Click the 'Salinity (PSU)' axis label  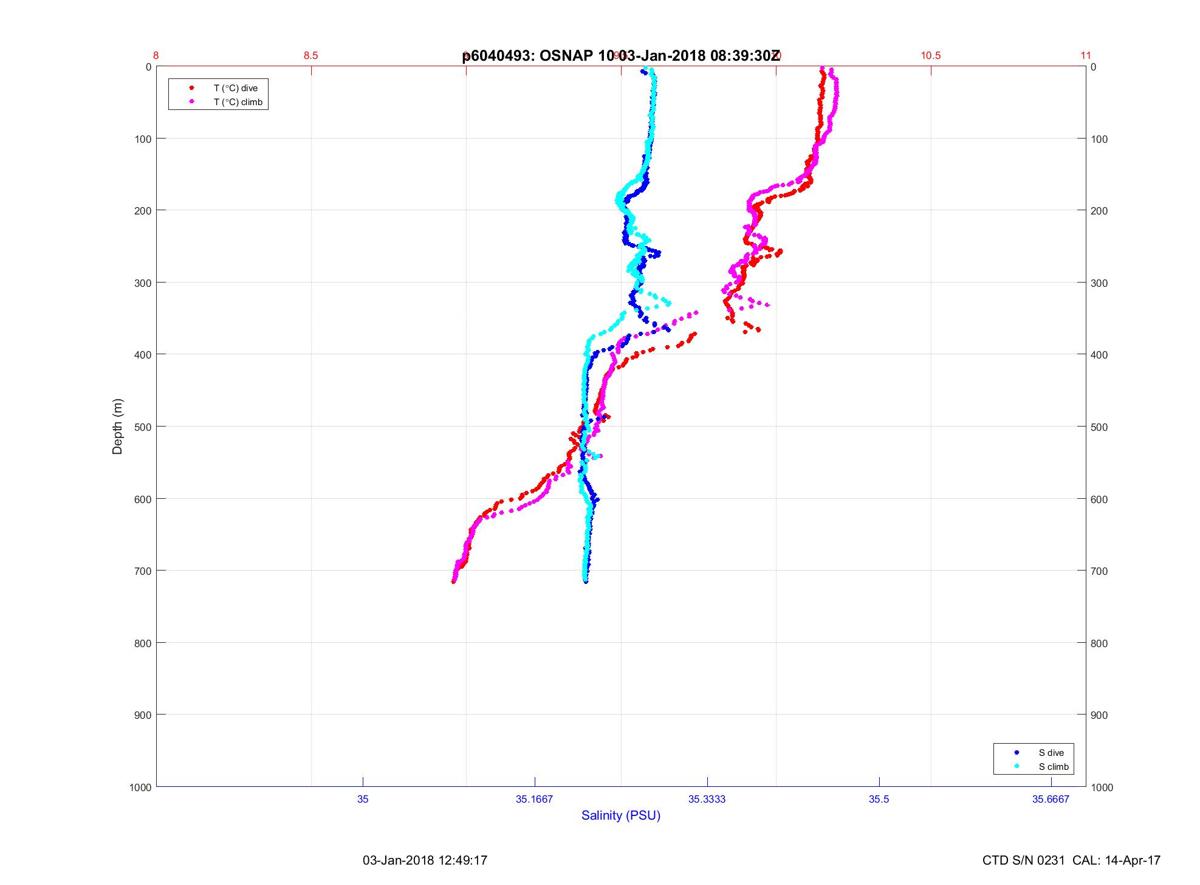621,816
